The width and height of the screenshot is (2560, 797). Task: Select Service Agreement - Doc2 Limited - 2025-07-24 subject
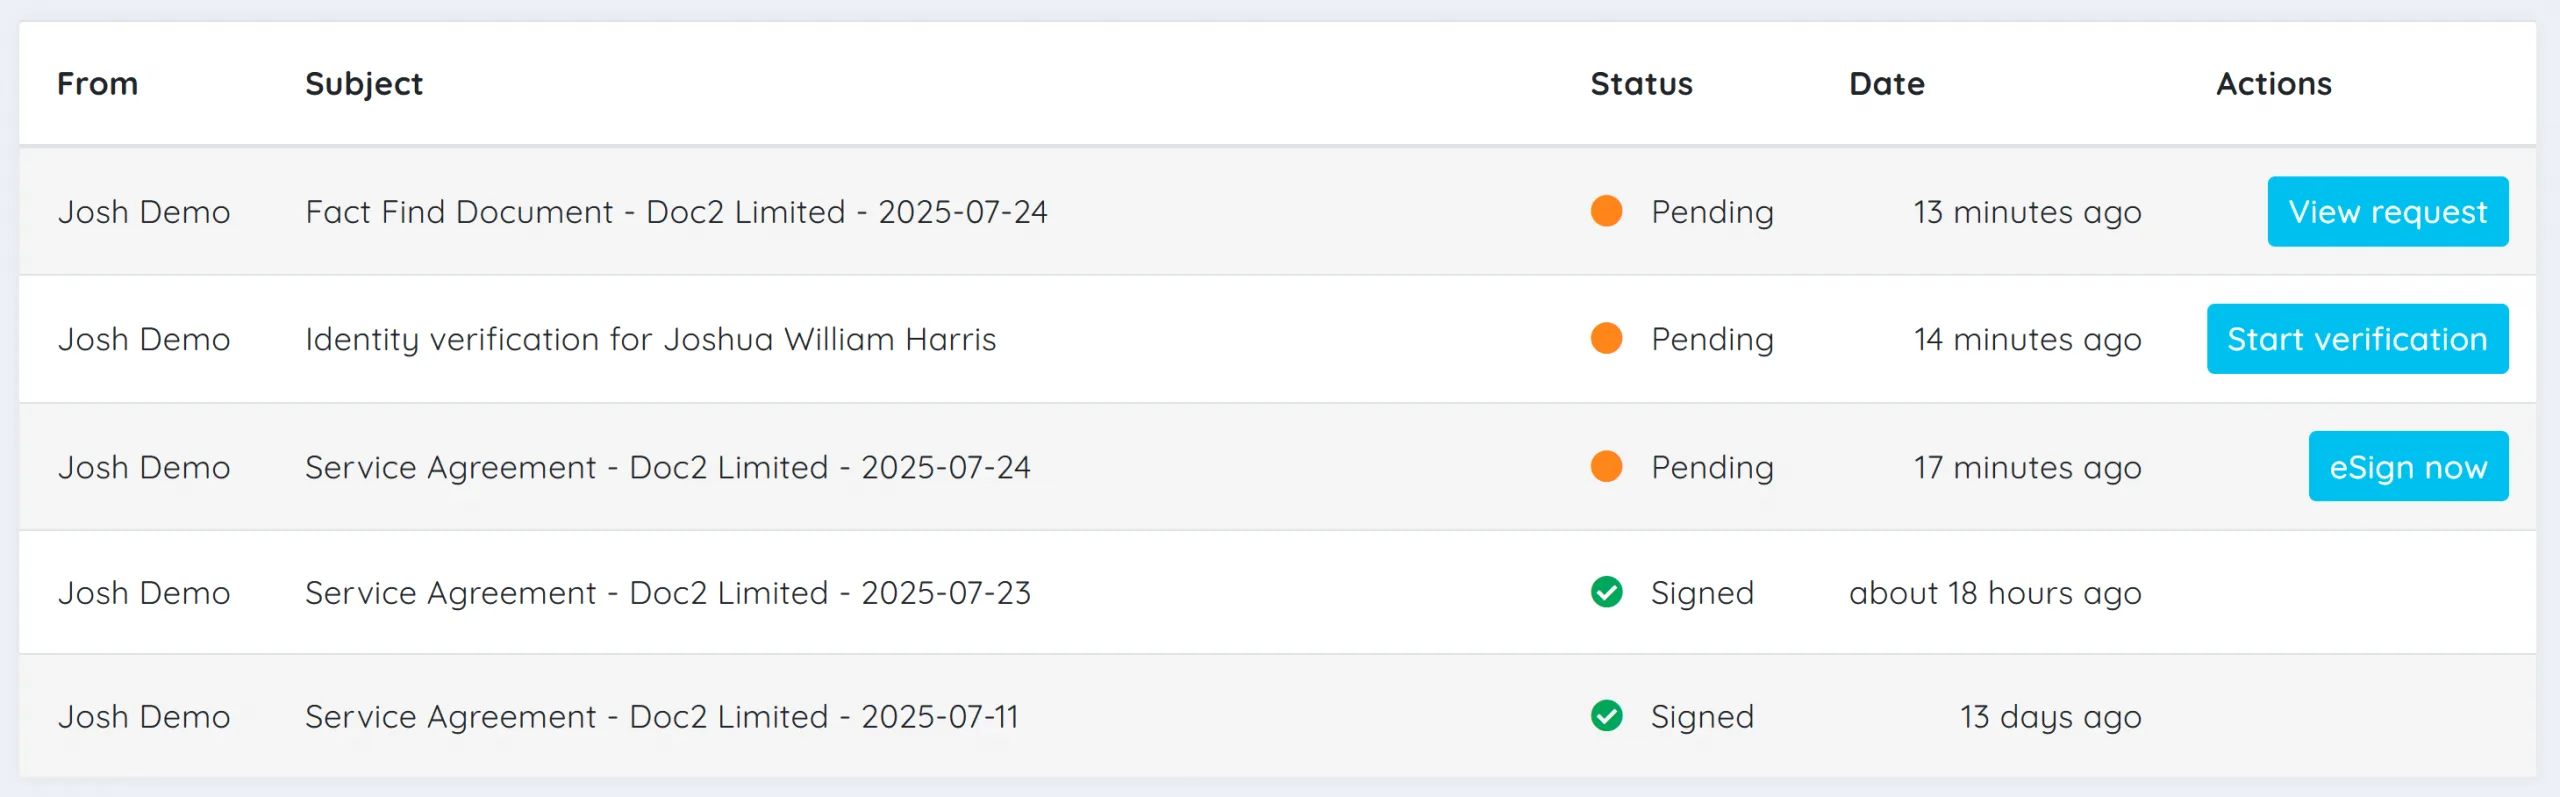(667, 467)
